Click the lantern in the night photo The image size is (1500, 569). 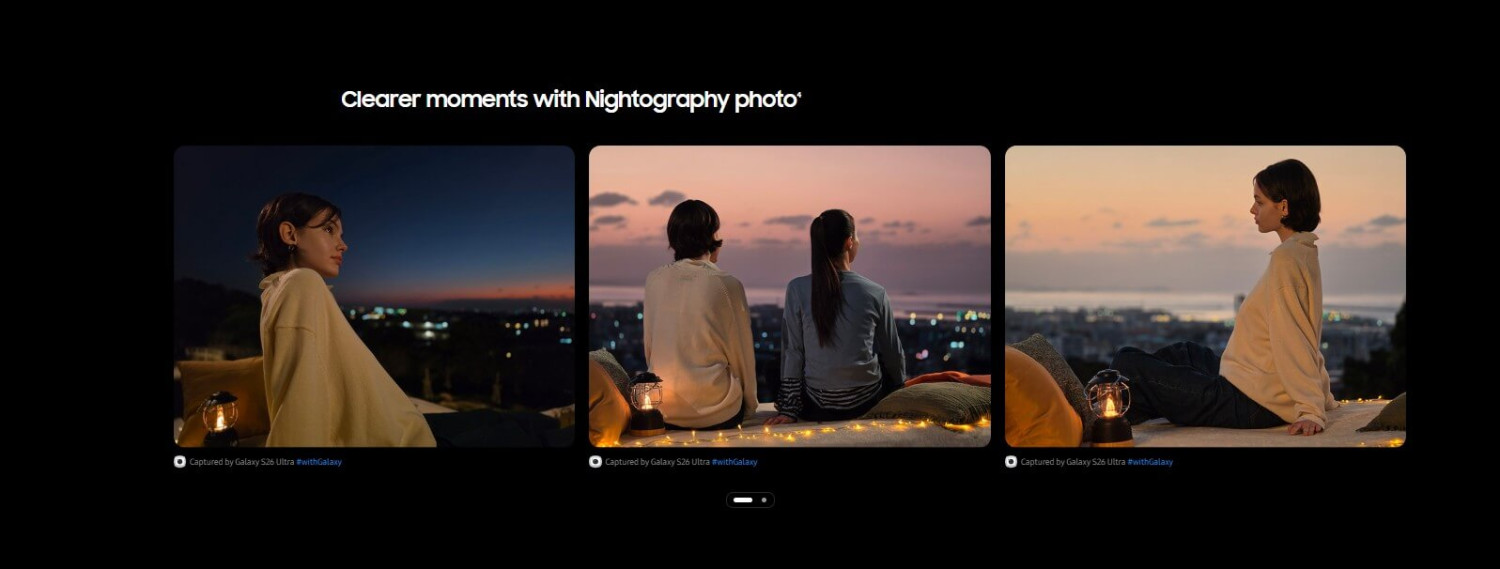[x=220, y=415]
